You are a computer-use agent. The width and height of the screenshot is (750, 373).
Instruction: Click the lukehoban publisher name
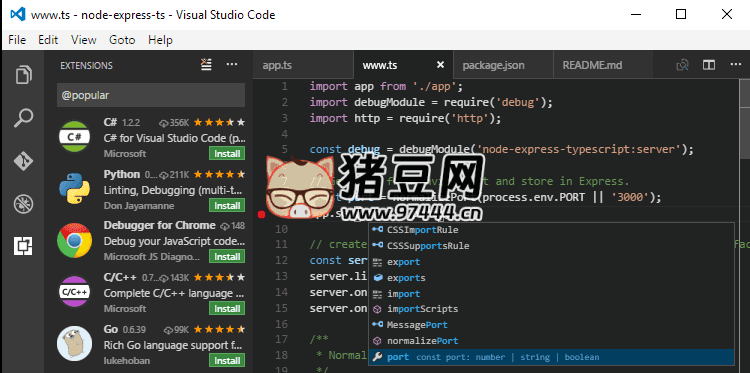pos(127,360)
